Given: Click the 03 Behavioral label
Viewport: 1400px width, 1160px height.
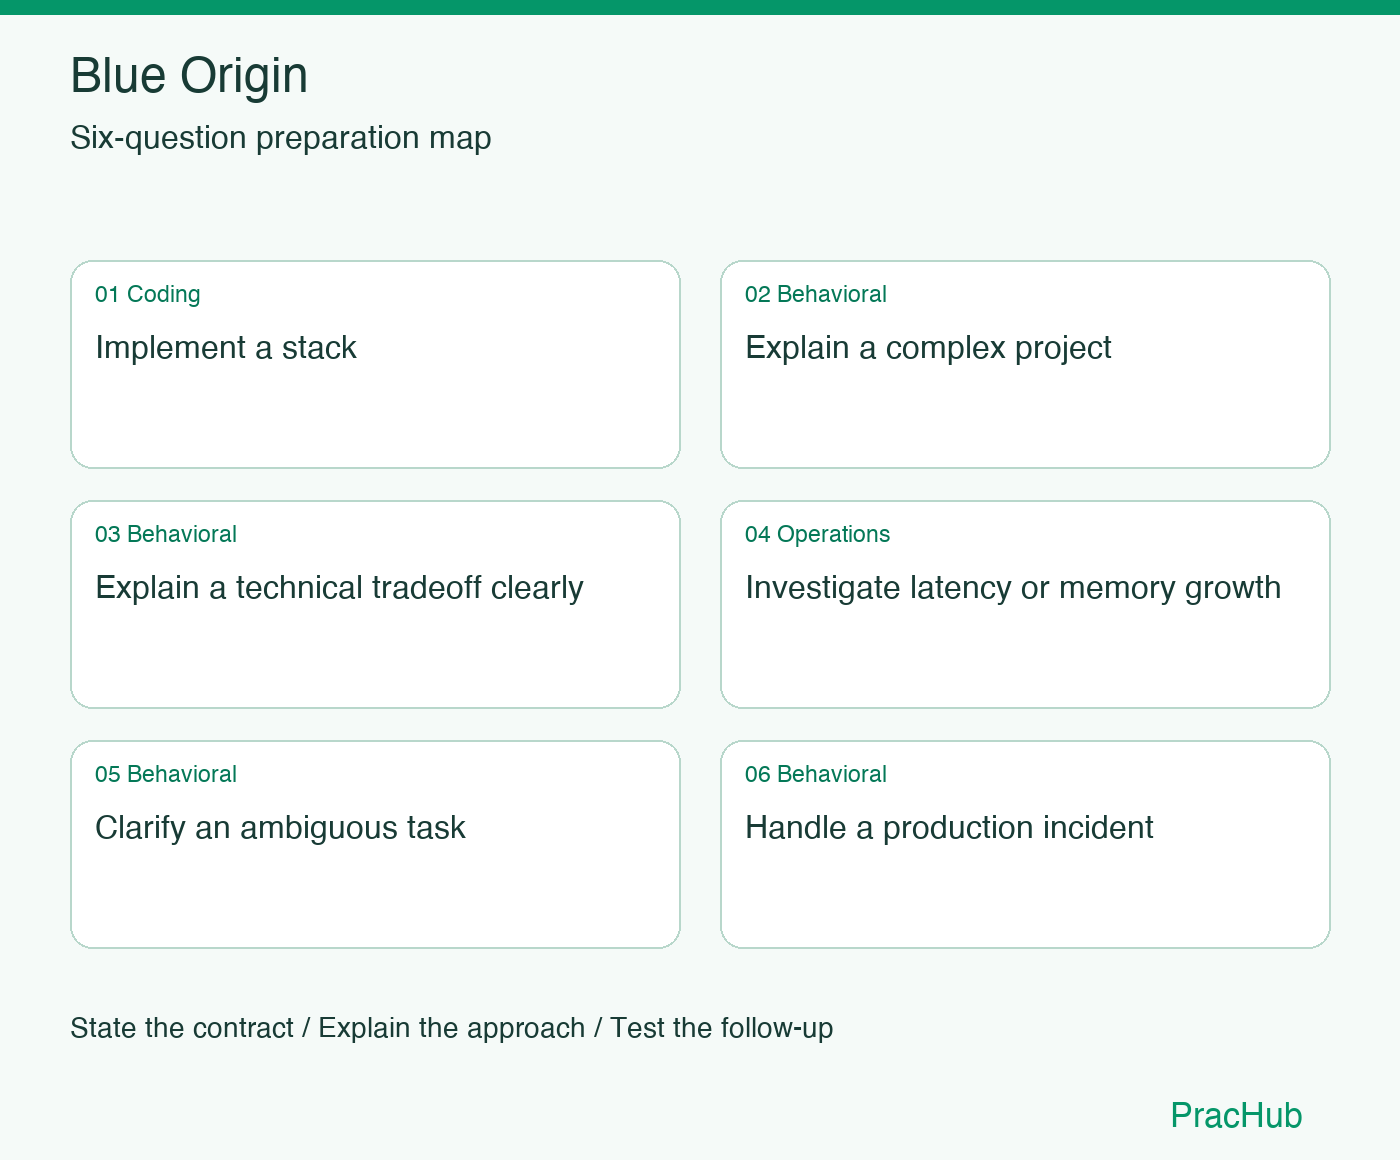Looking at the screenshot, I should pos(166,534).
